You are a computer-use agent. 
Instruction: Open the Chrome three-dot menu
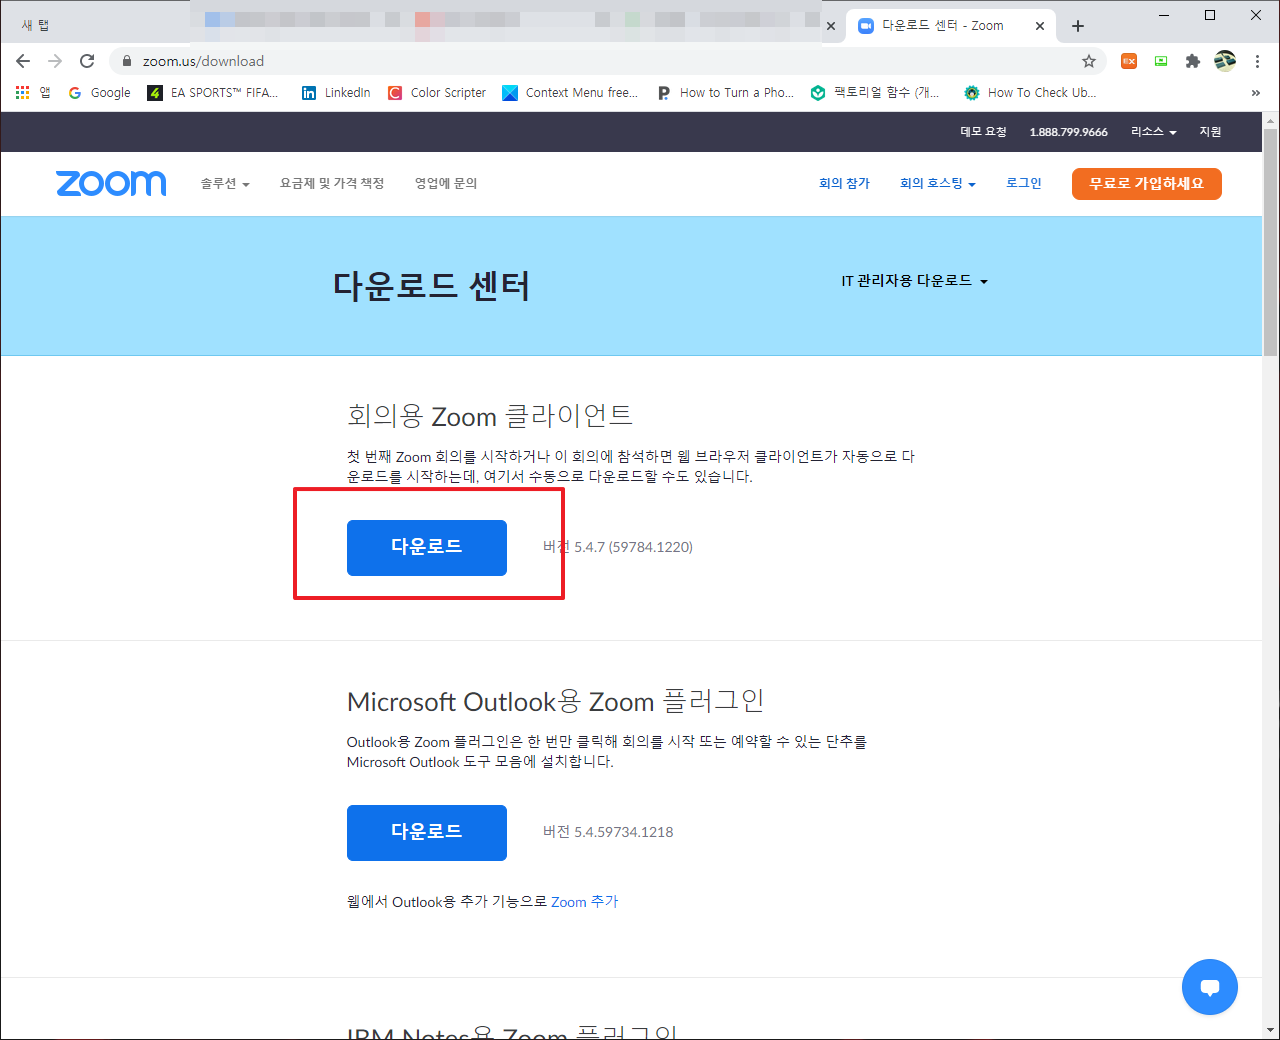1257,61
